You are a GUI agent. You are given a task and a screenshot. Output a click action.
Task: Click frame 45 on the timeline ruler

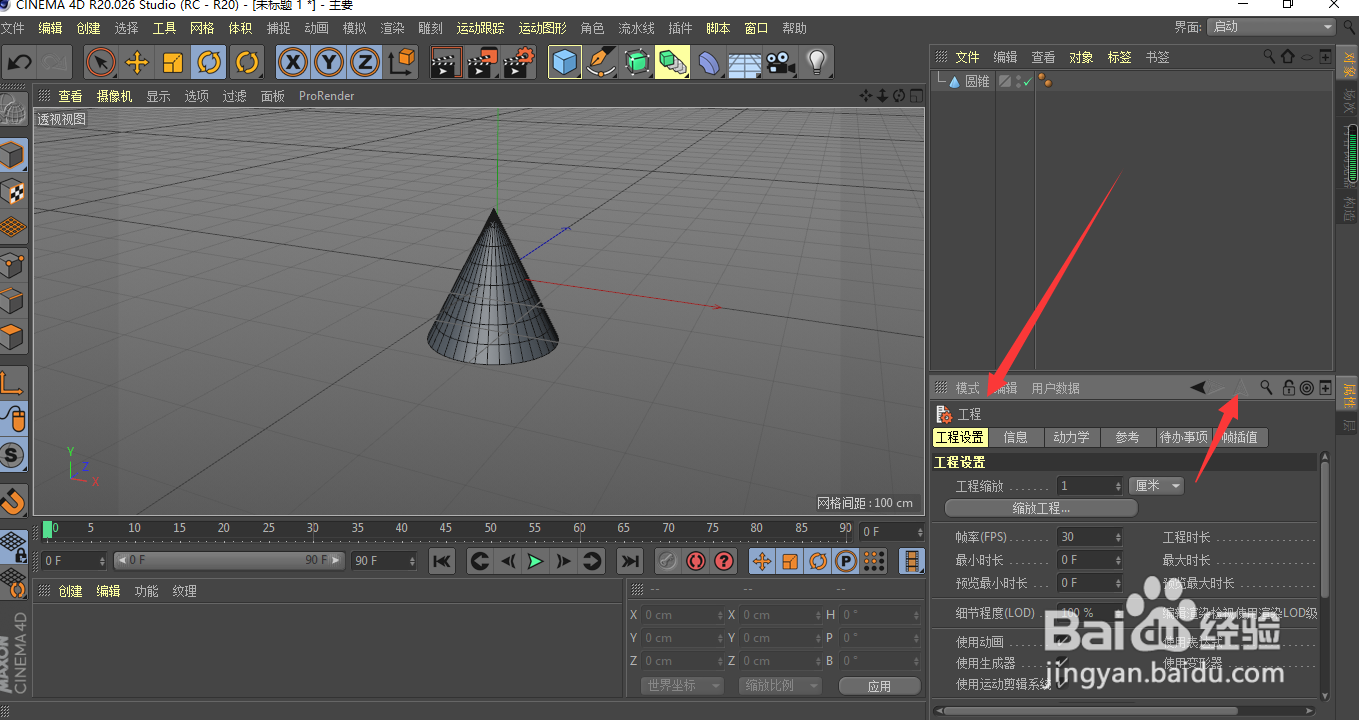pyautogui.click(x=446, y=529)
